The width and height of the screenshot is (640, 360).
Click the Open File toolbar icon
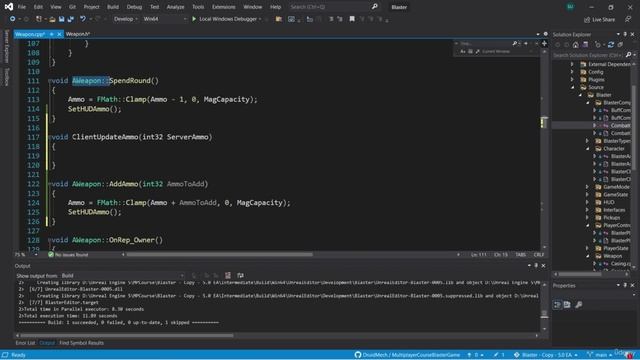pyautogui.click(x=52, y=19)
